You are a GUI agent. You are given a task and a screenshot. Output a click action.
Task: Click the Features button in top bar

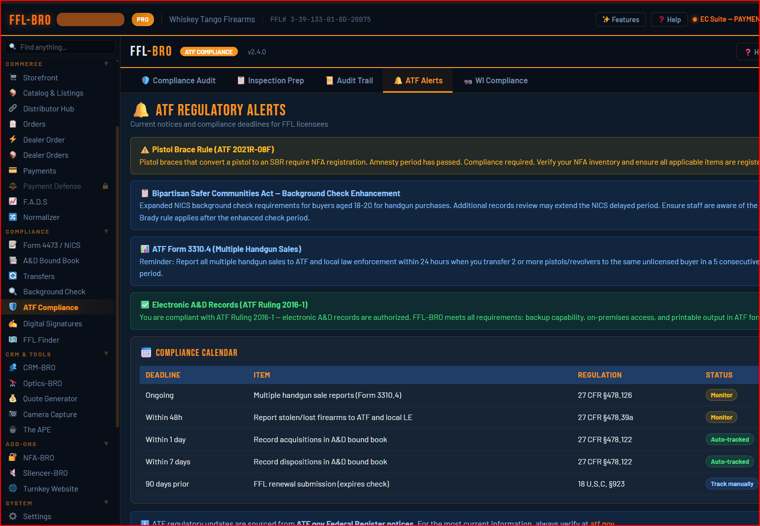point(620,19)
